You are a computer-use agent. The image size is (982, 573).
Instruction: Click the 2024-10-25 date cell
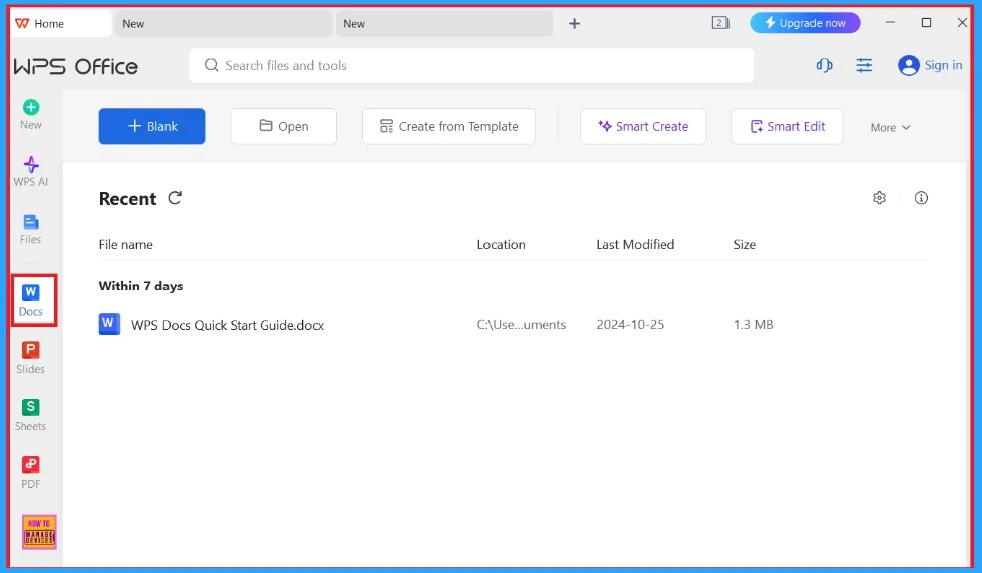[x=630, y=325]
